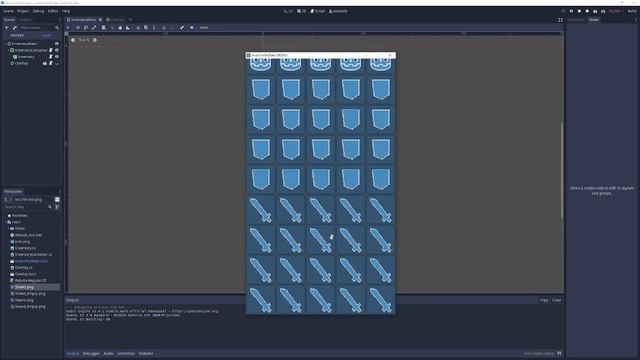This screenshot has width=640, height=360.
Task: Choose the Rotate Mode tool
Action: (86, 28)
